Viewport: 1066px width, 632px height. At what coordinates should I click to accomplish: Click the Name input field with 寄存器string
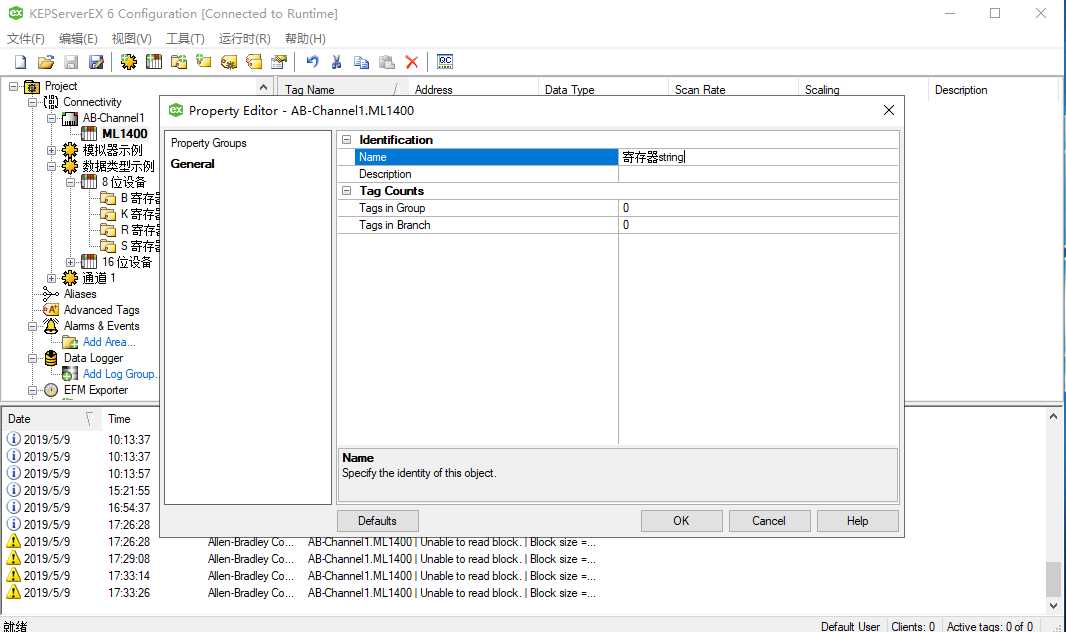pos(758,157)
